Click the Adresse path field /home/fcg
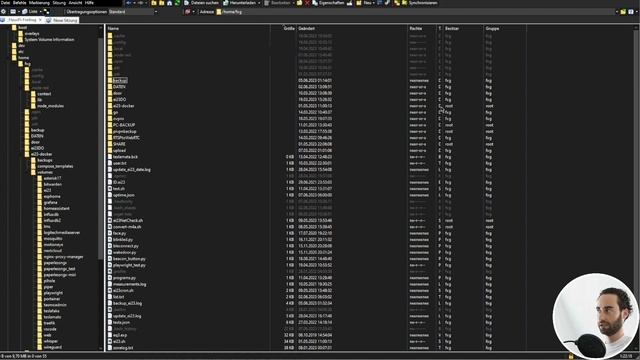The height and width of the screenshot is (360, 640). [x=416, y=12]
